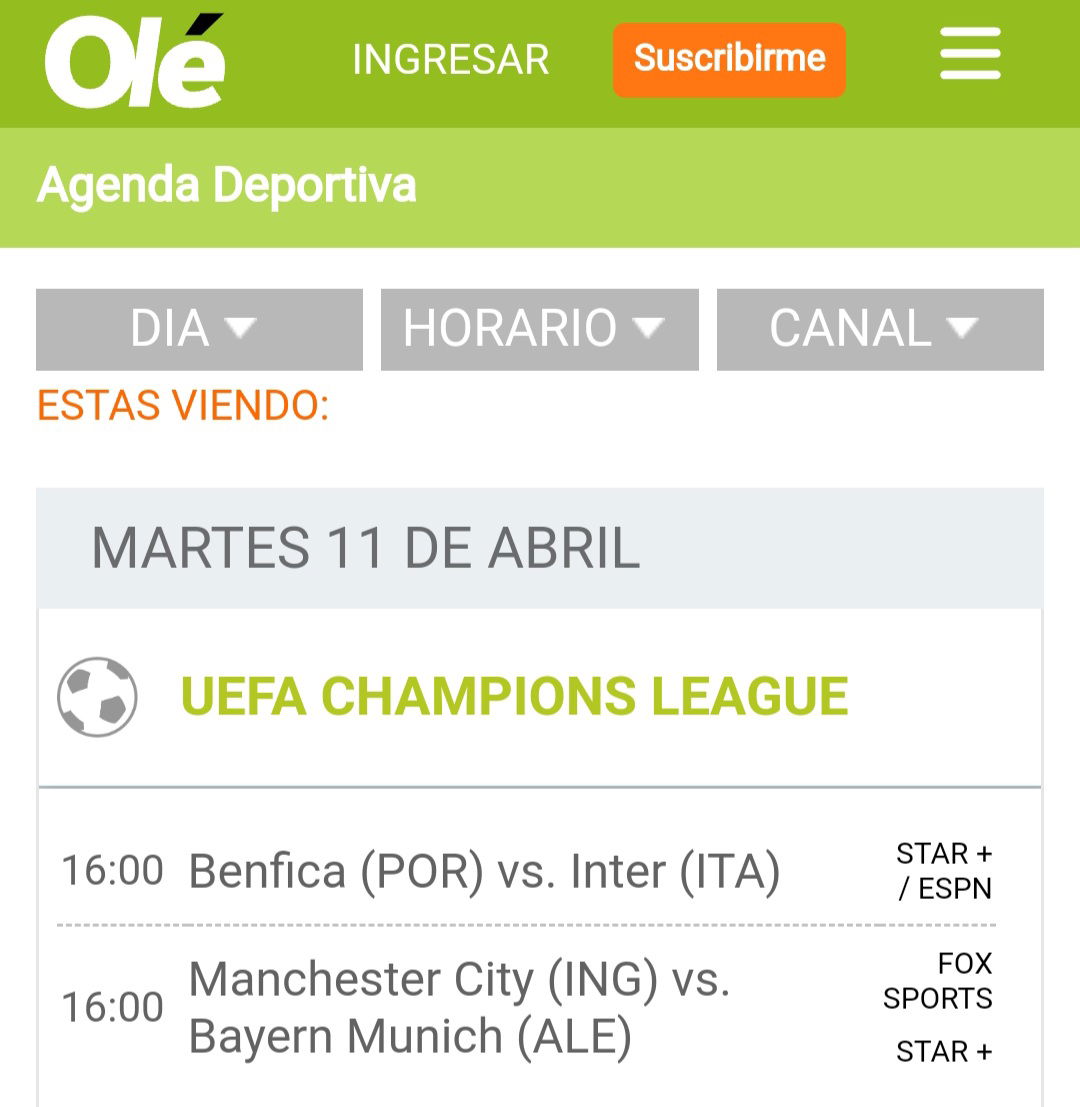Click the Olé logo
Viewport: 1080px width, 1107px height.
(x=134, y=61)
